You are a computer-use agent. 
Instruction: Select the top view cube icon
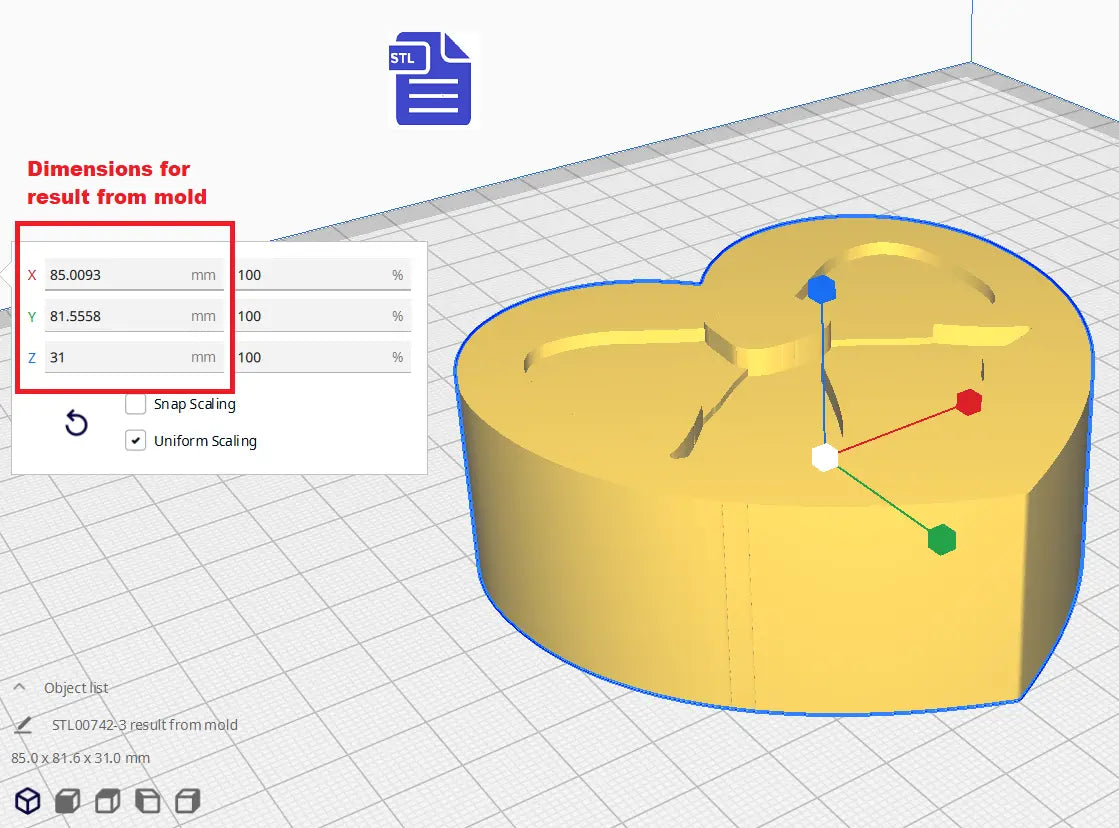pos(107,800)
